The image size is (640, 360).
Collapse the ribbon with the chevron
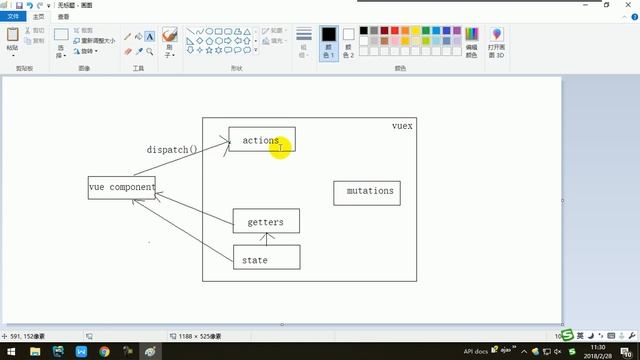[624, 17]
